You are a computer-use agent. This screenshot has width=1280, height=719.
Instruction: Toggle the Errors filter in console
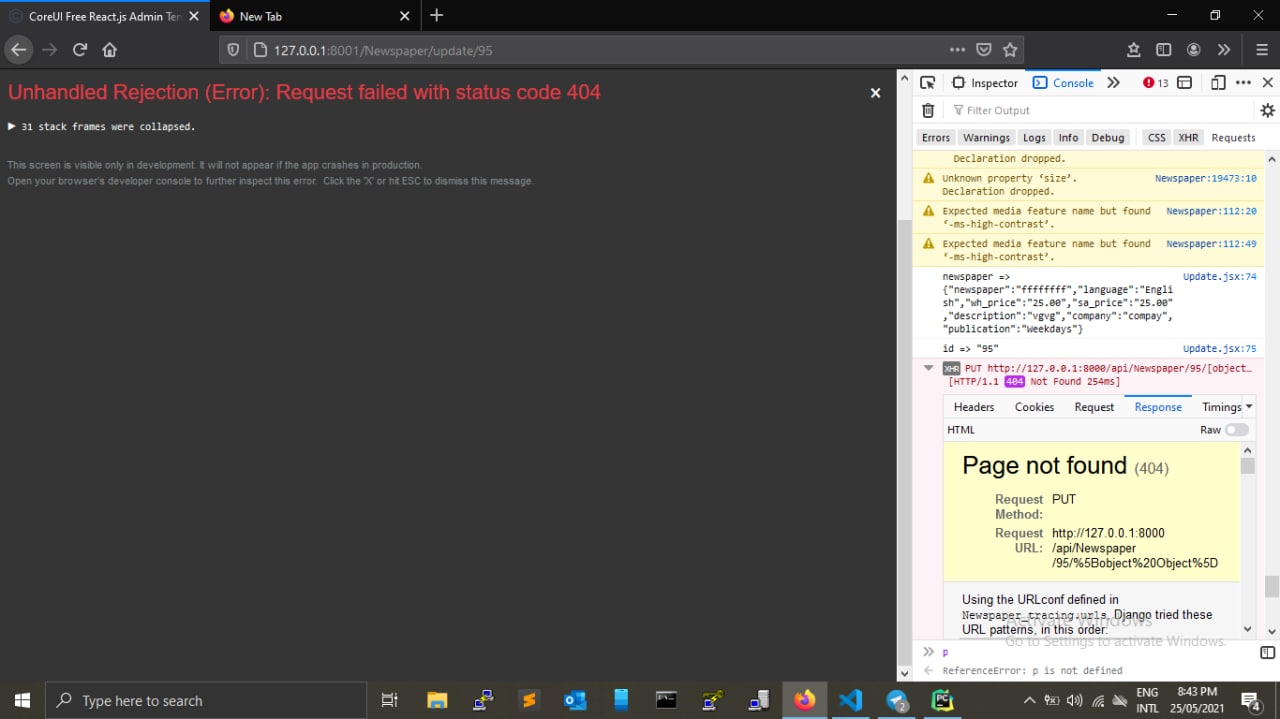[x=936, y=138]
